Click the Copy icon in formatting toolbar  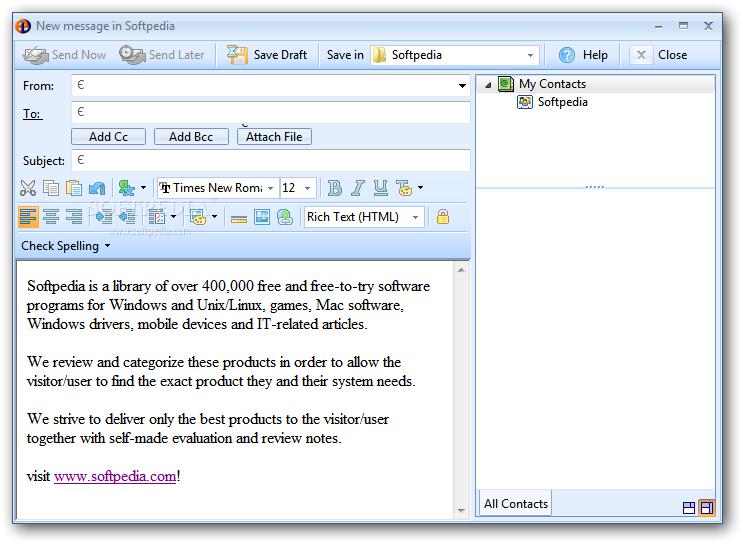51,188
